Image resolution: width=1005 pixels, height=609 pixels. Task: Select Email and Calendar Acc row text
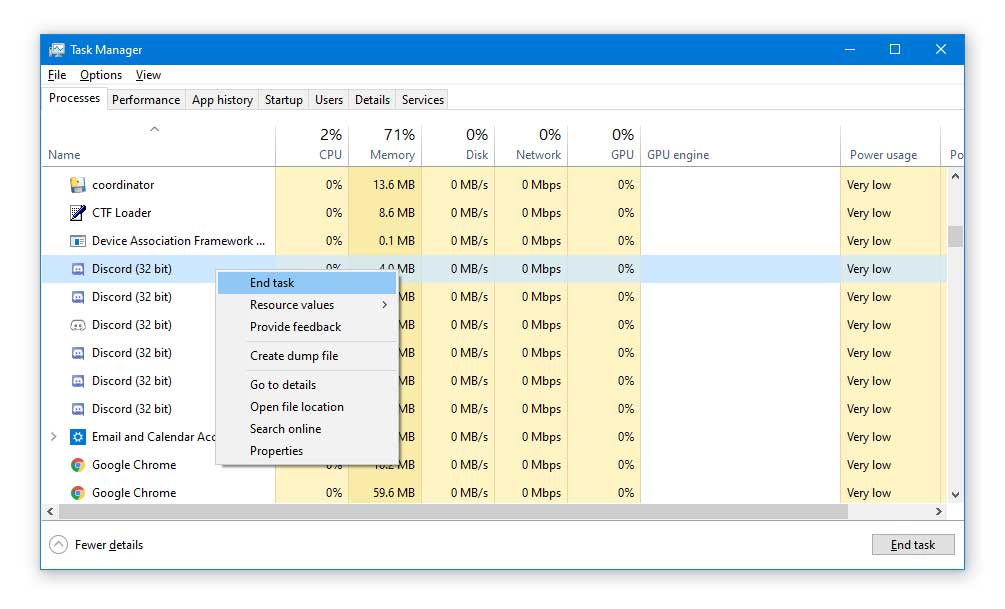coord(153,437)
